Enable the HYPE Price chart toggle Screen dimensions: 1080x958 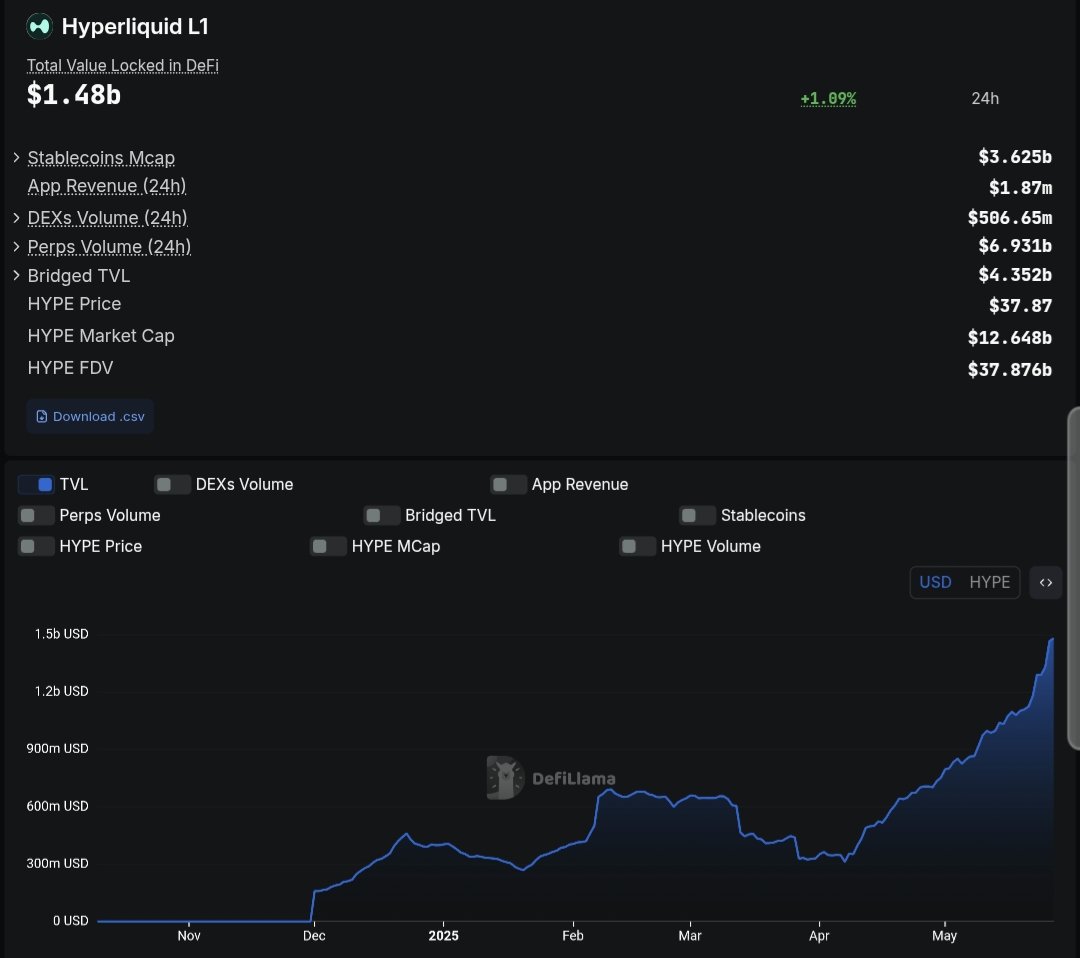(36, 546)
